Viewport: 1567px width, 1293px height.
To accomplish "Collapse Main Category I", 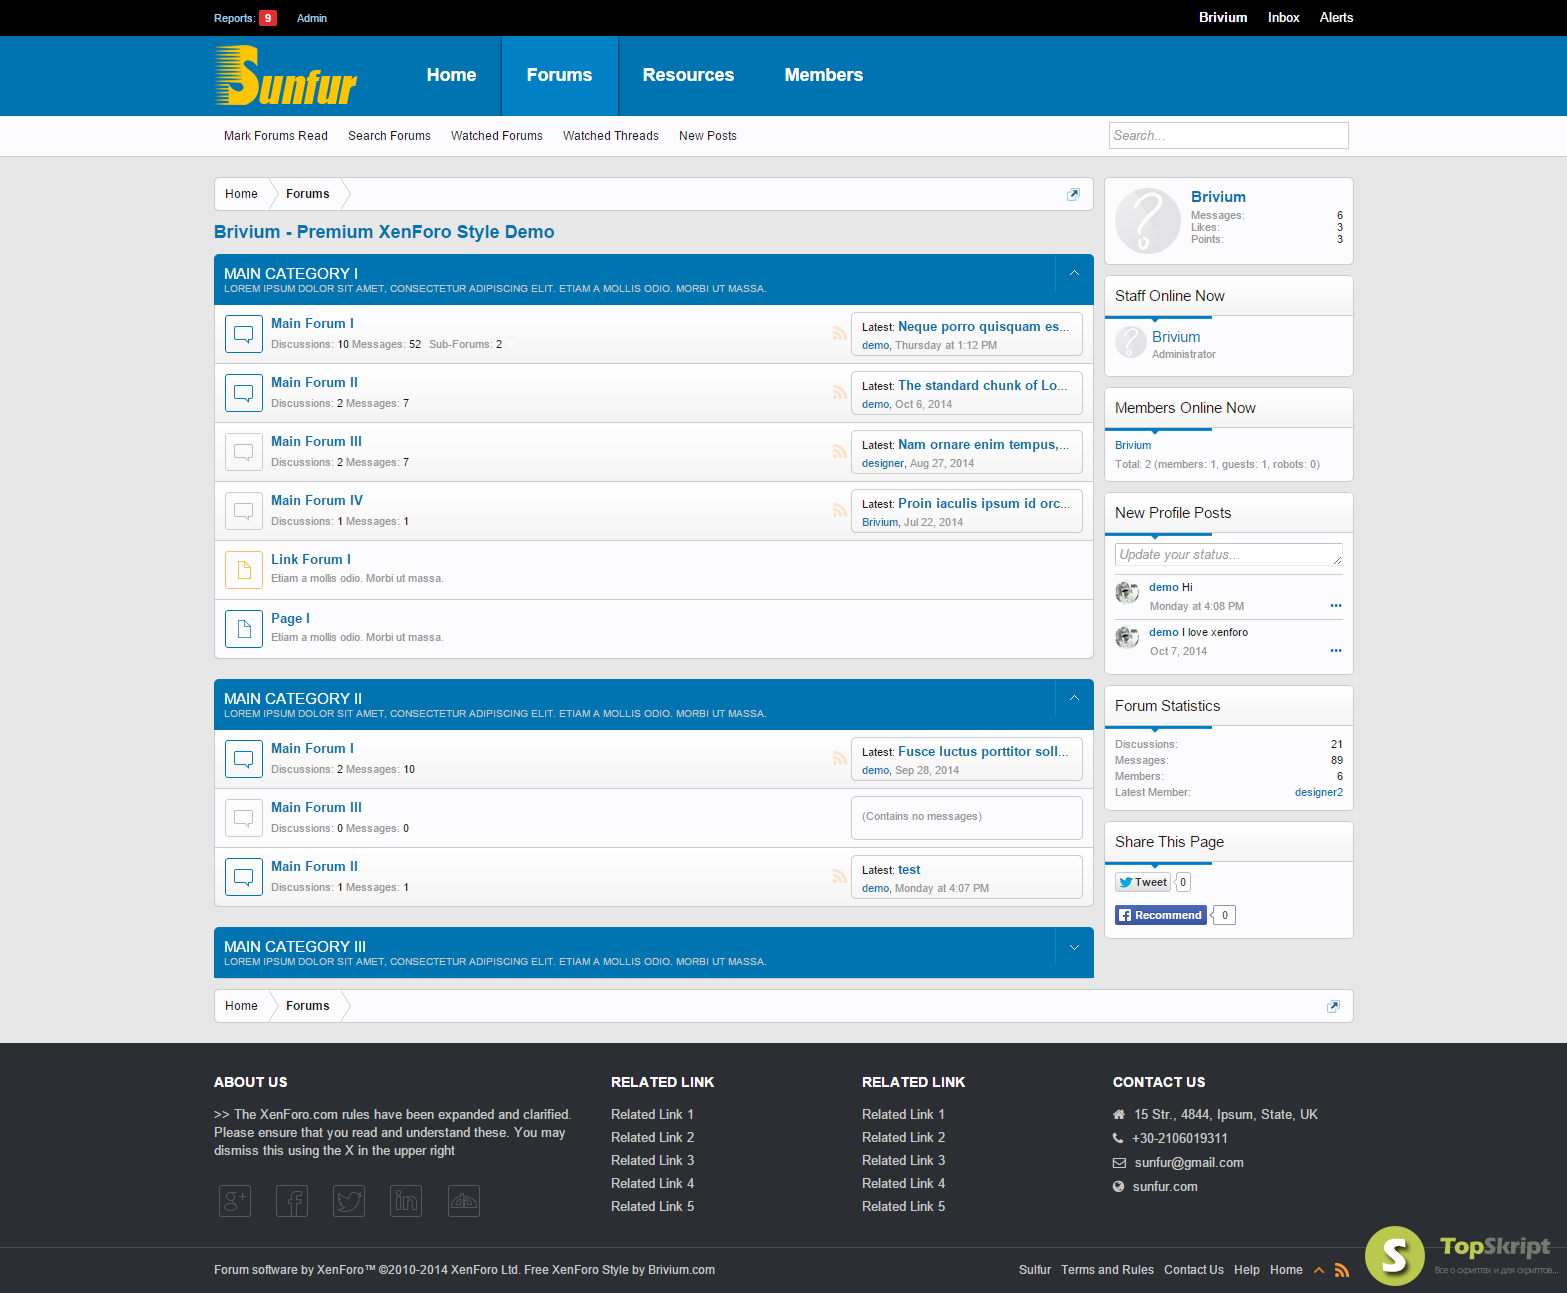I will coord(1074,273).
